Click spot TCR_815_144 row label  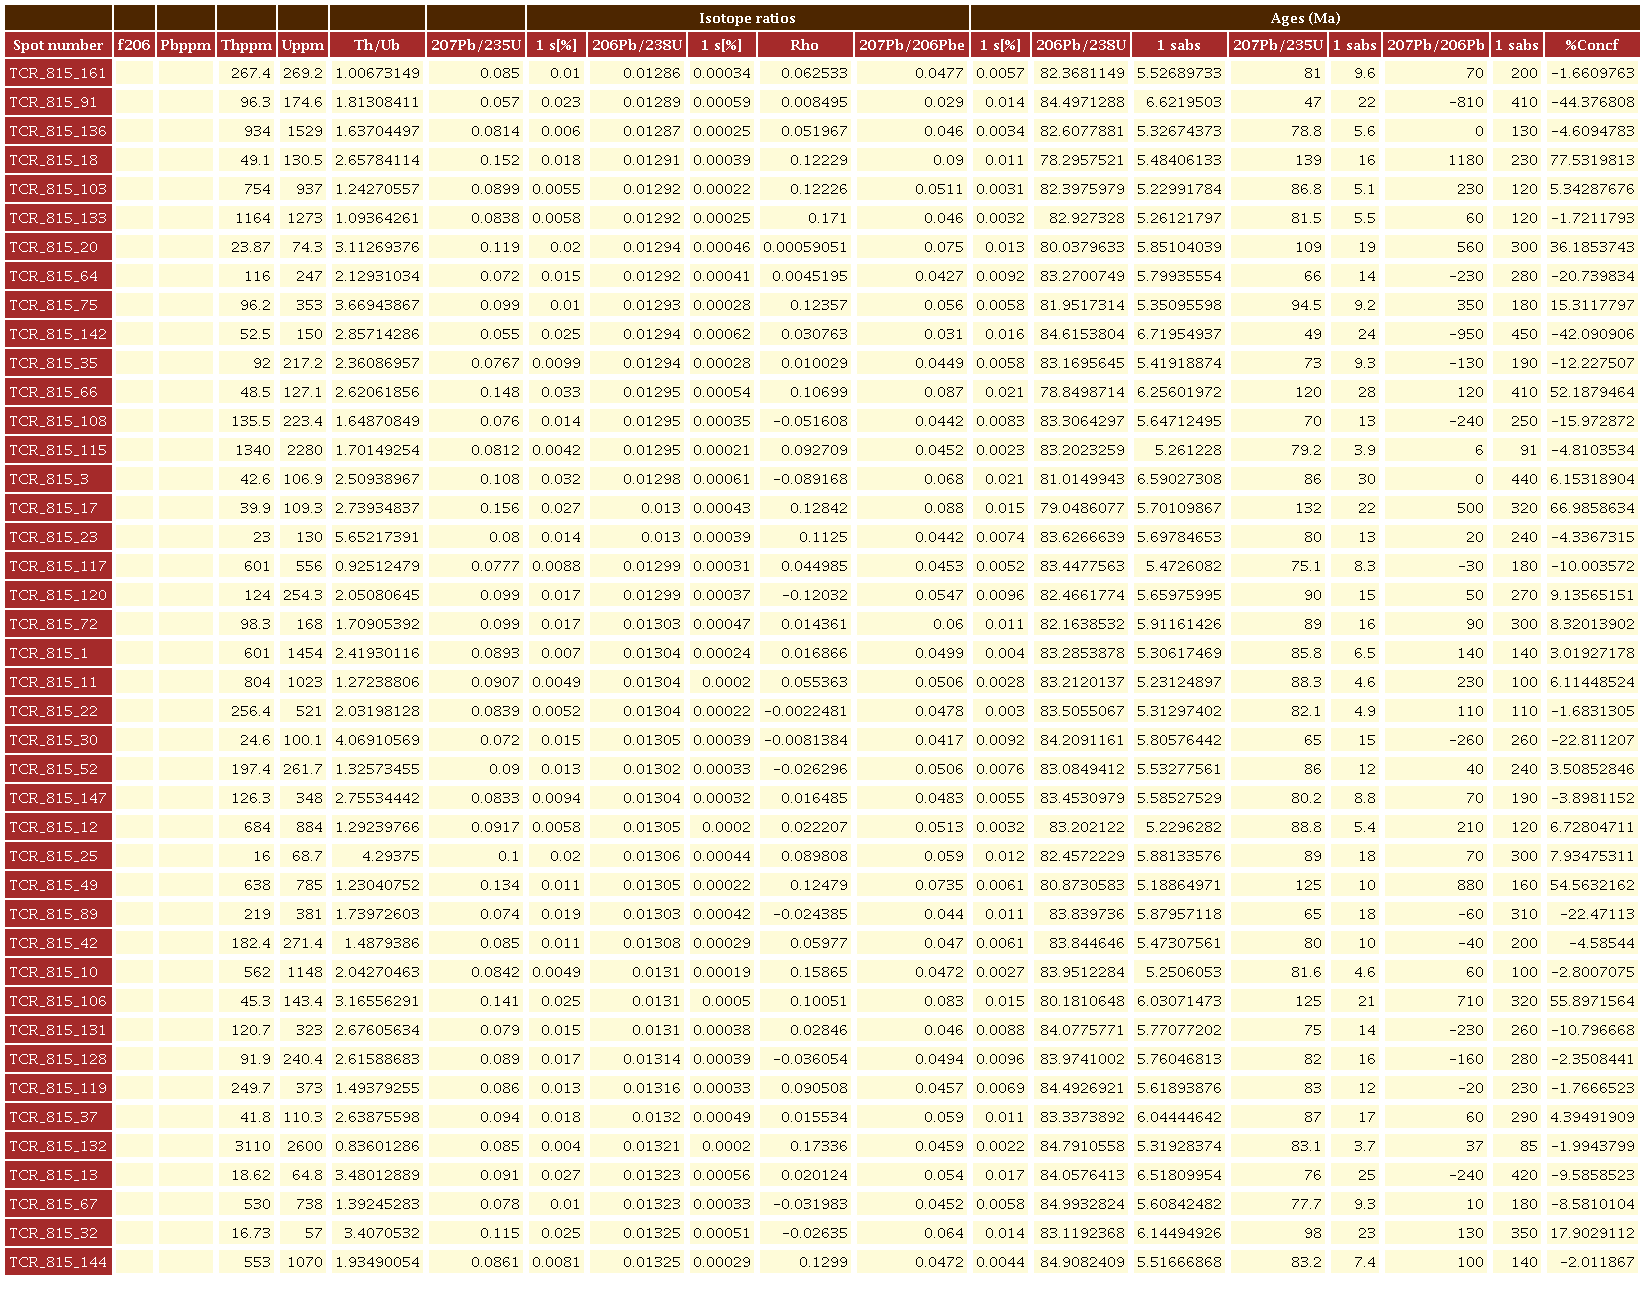(x=58, y=1262)
